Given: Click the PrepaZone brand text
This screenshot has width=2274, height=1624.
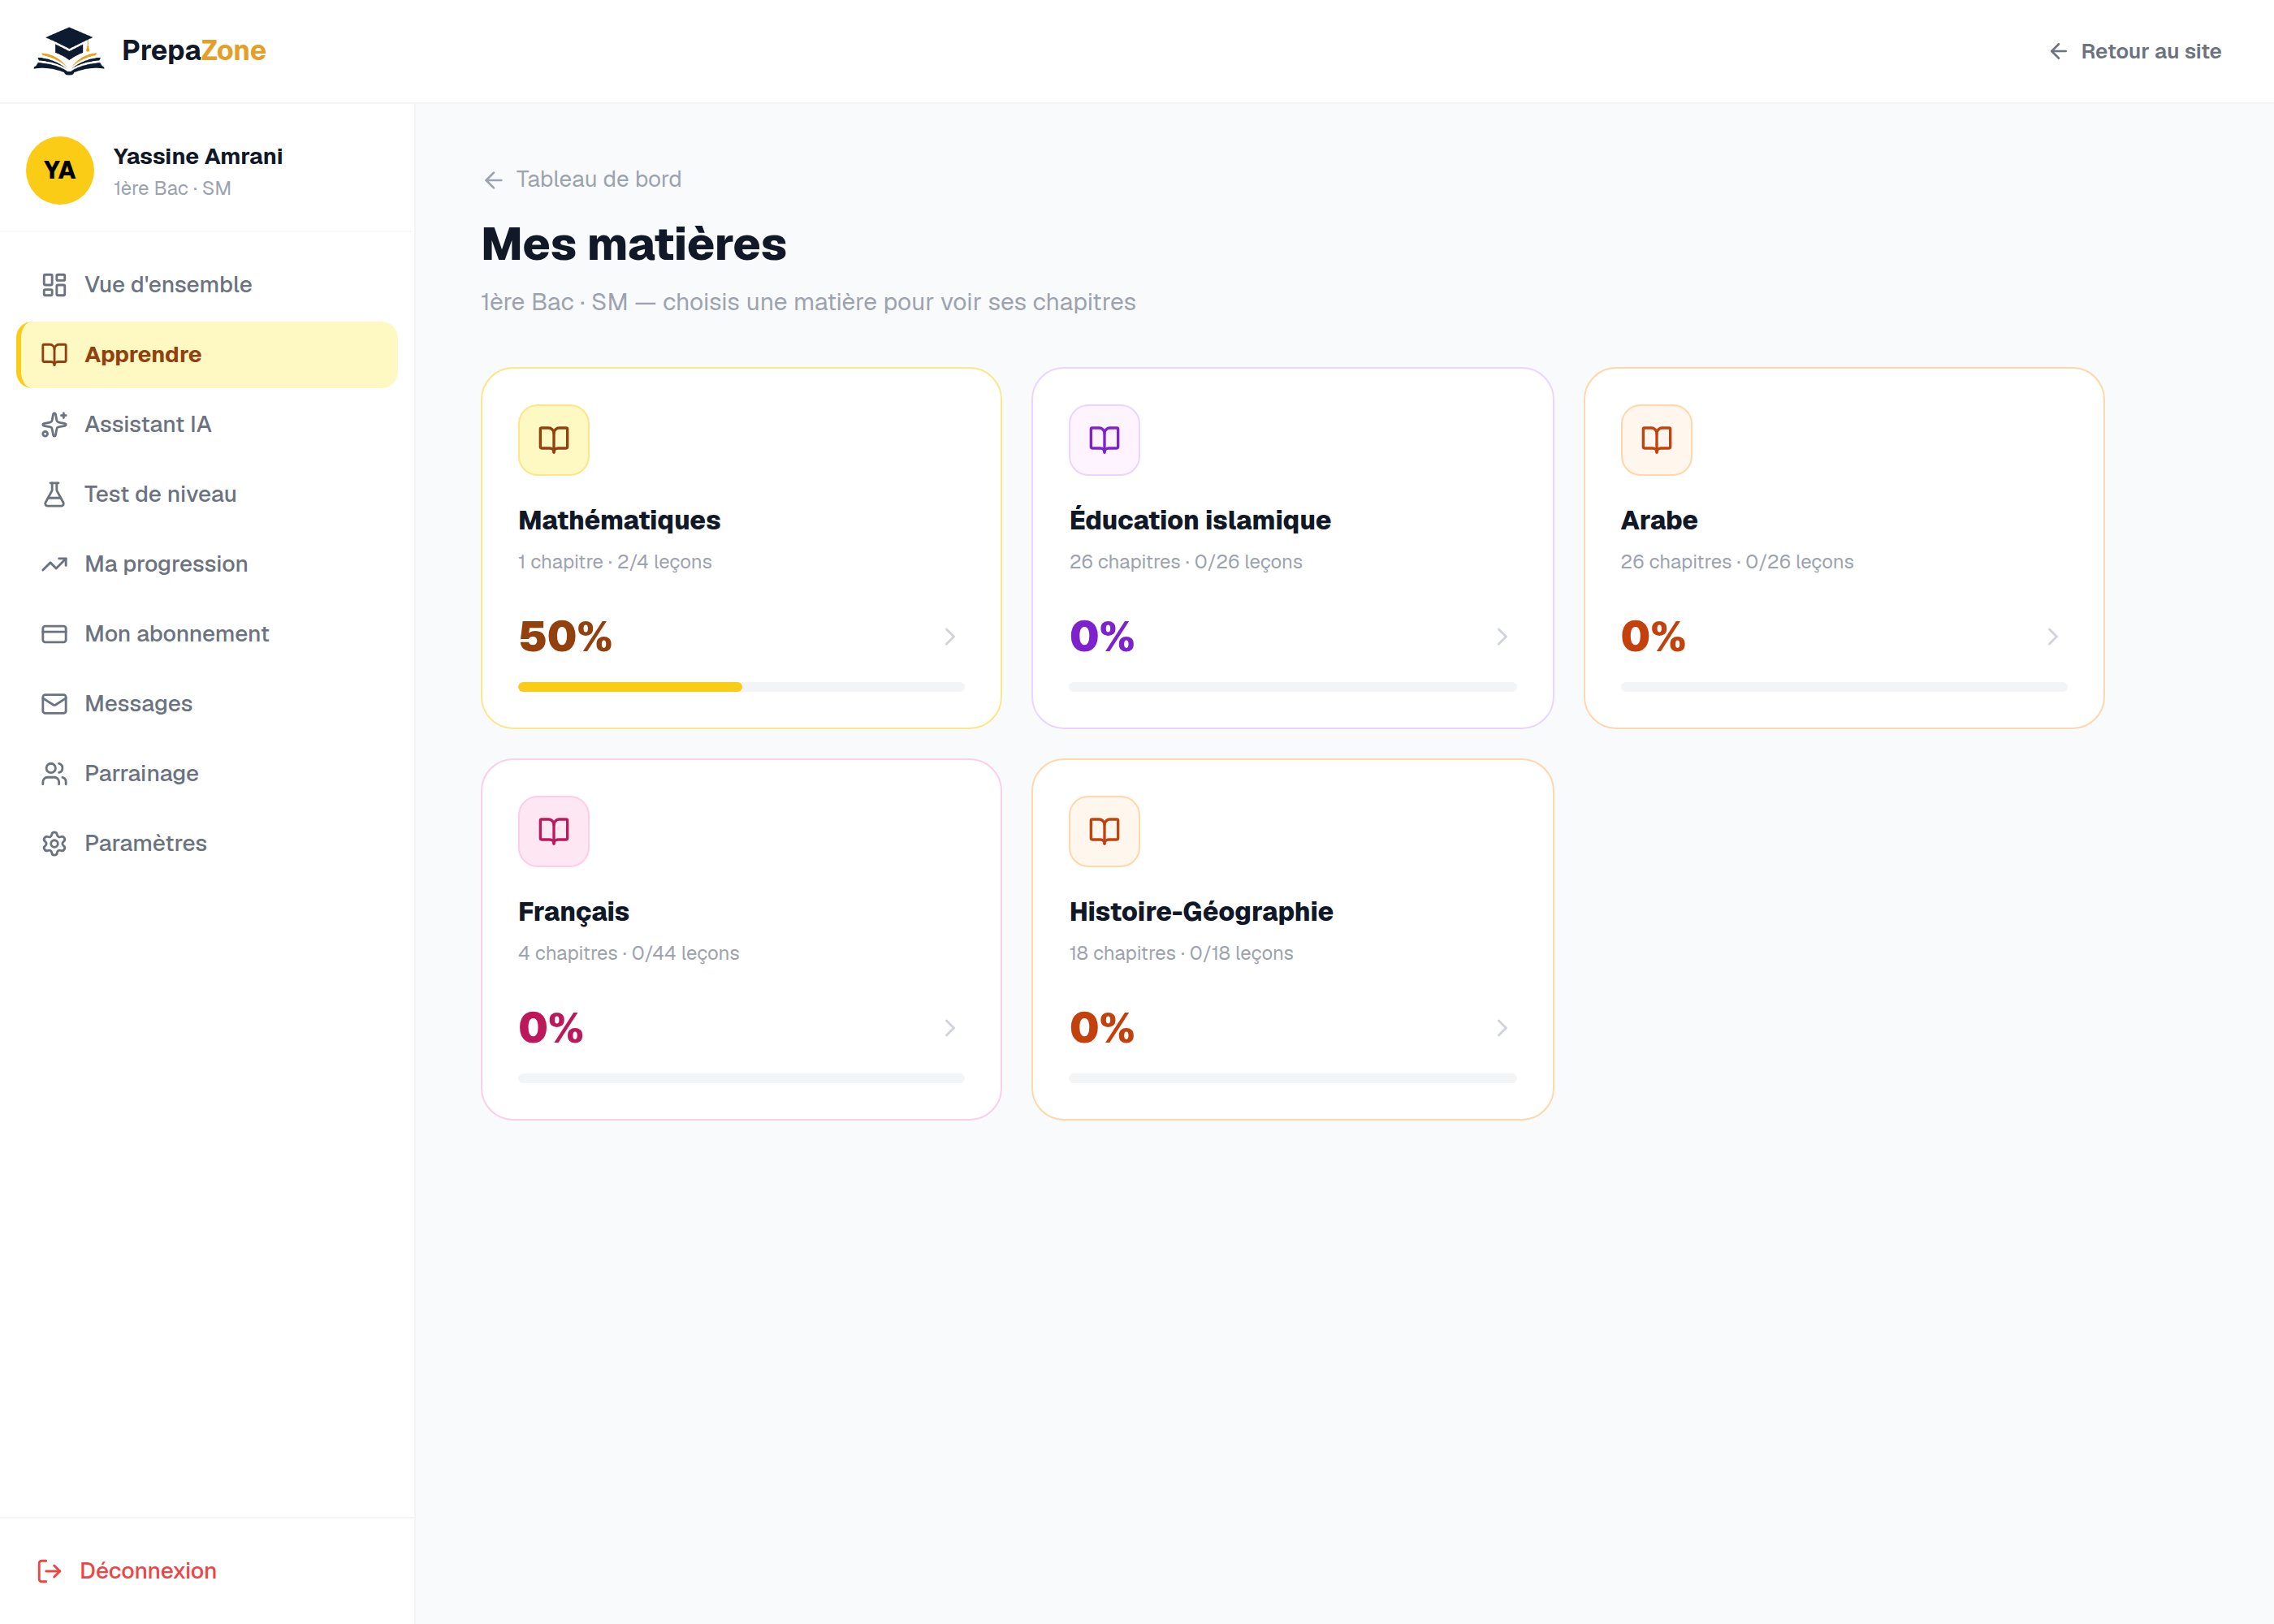Looking at the screenshot, I should (x=194, y=50).
